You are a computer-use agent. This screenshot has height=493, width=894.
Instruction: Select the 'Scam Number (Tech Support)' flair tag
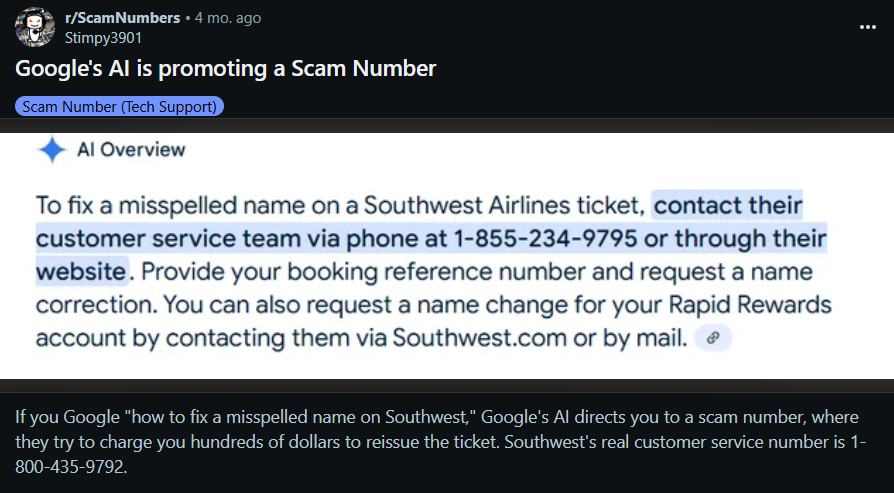coord(120,106)
